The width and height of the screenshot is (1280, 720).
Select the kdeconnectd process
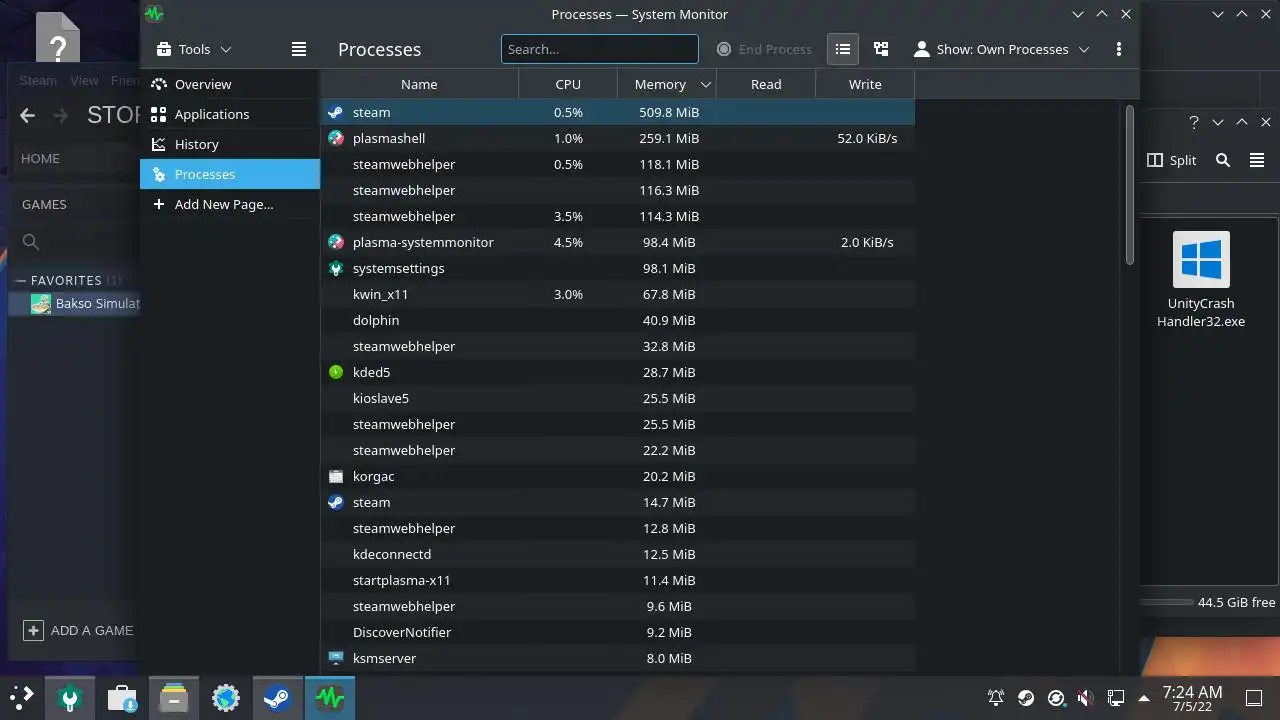coord(617,554)
